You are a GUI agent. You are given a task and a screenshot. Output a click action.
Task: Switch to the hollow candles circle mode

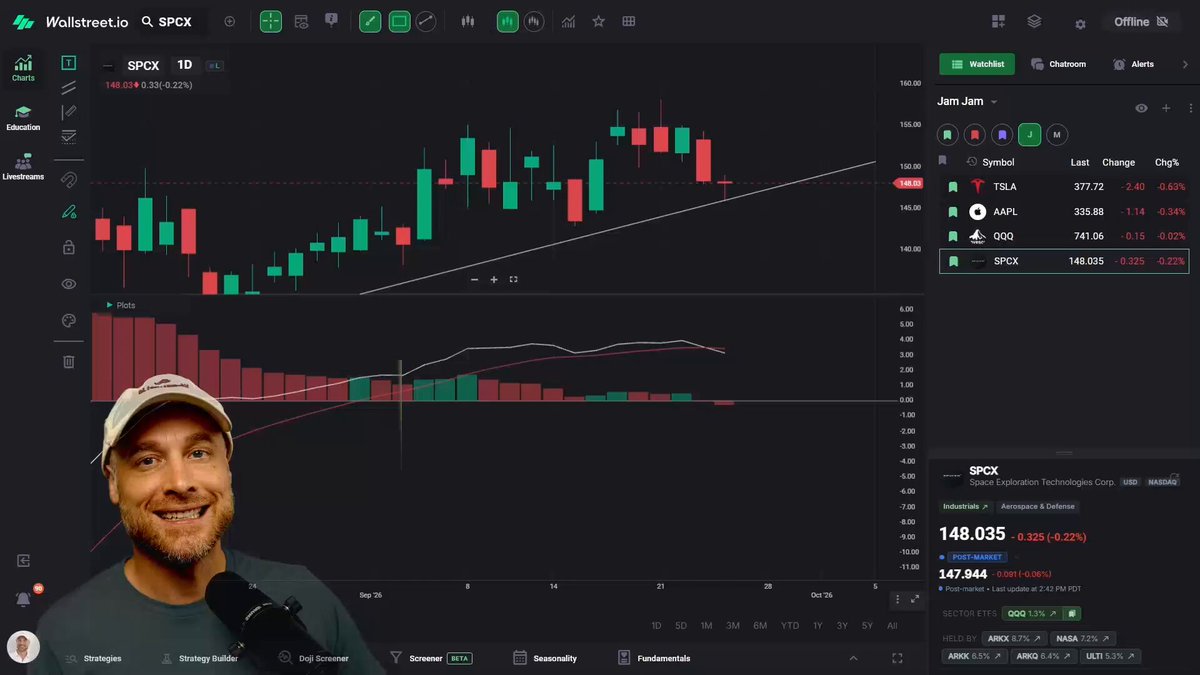[x=535, y=21]
